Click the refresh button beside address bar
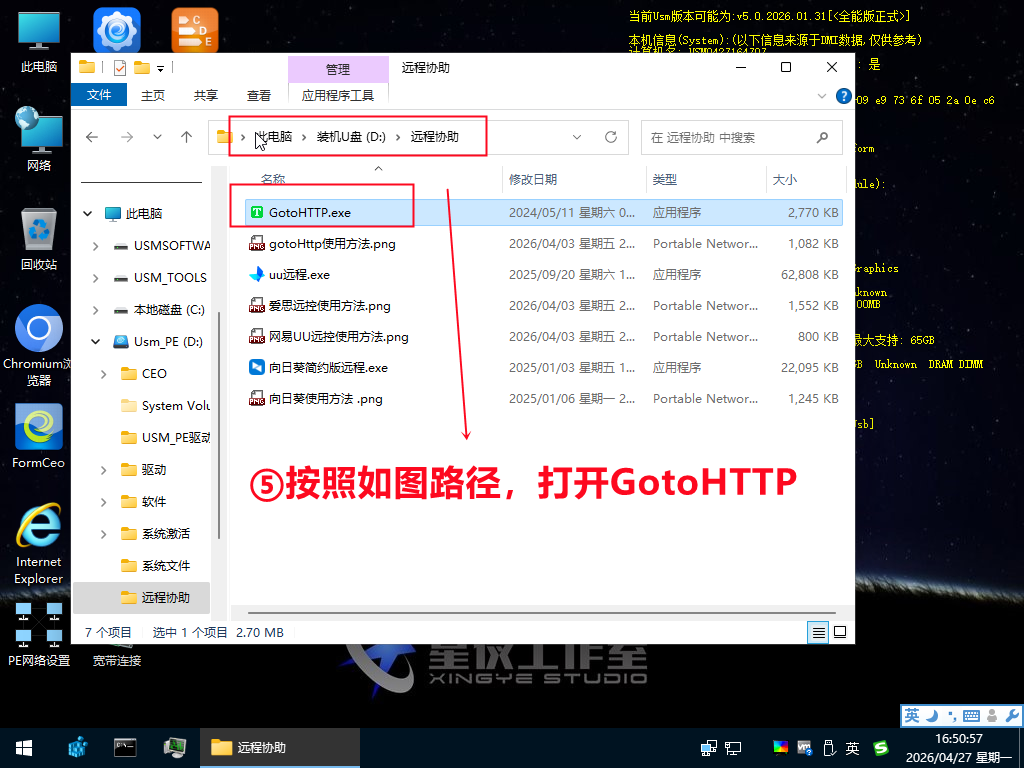Screen dimensions: 1024x768 [610, 137]
